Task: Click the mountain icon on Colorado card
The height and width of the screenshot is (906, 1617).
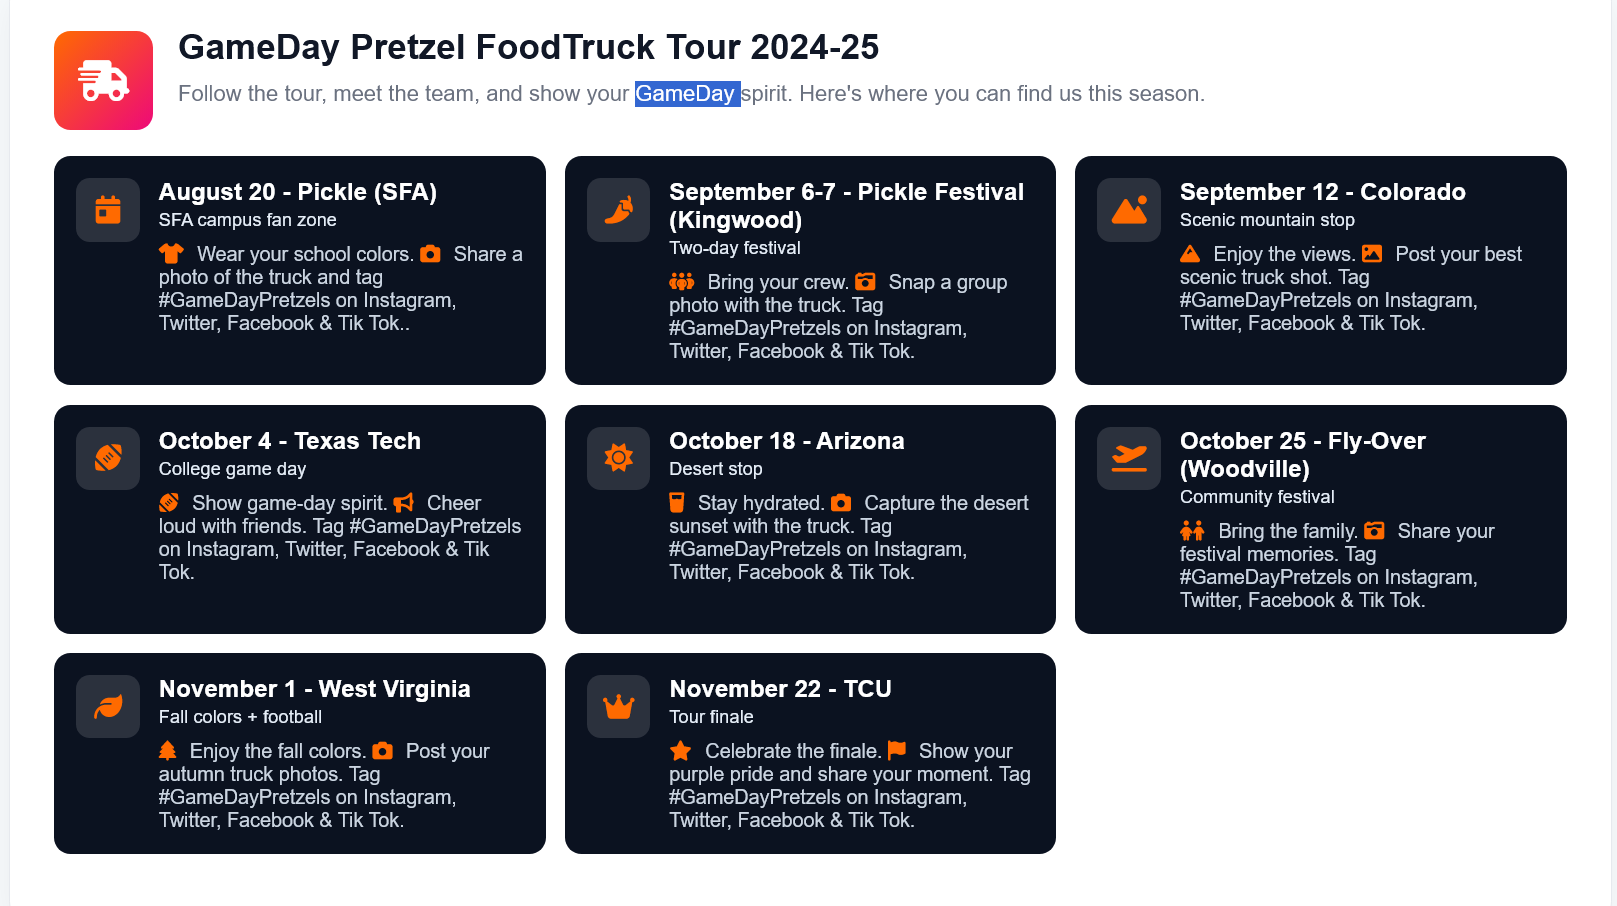Action: 1129,210
